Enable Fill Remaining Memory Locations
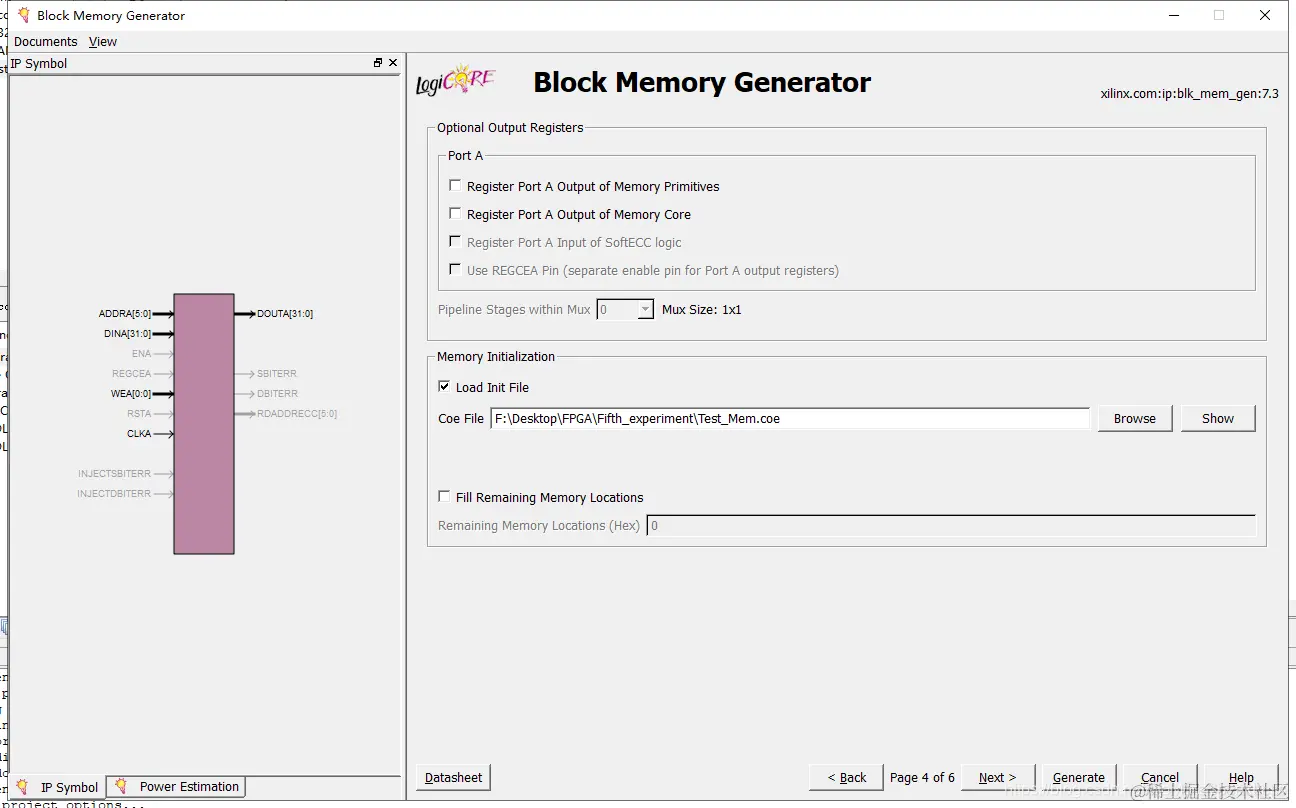This screenshot has width=1296, height=808. [x=445, y=497]
